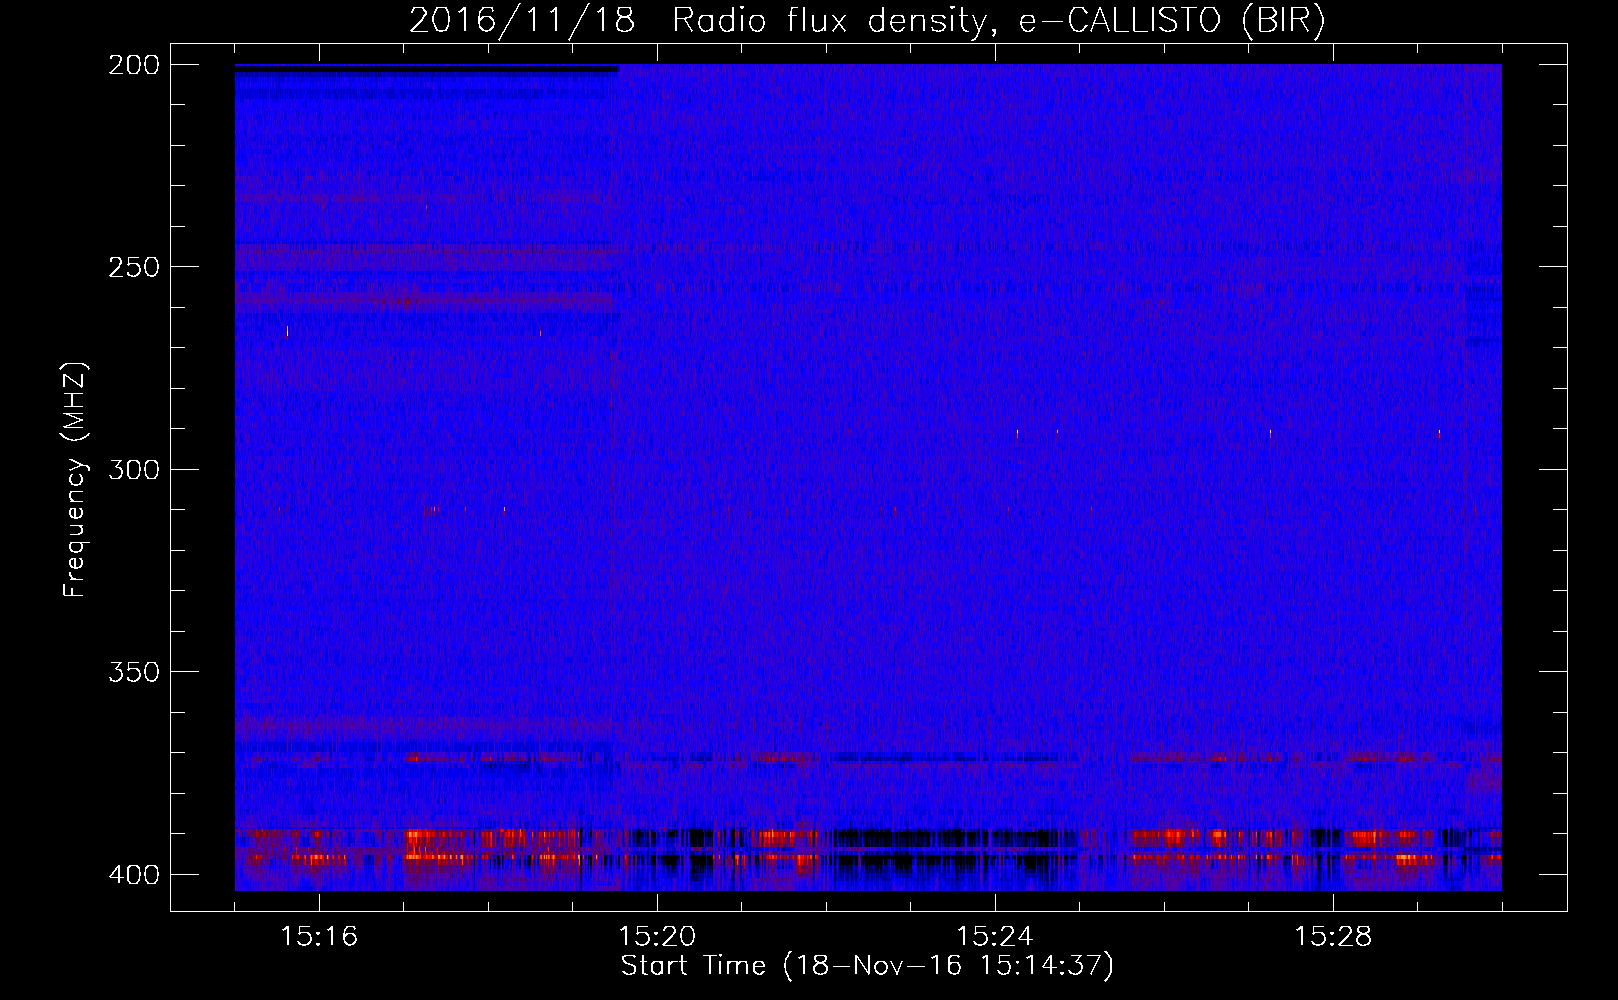The image size is (1618, 1000).
Task: Click the 15:16 time tick label
Action: [319, 937]
